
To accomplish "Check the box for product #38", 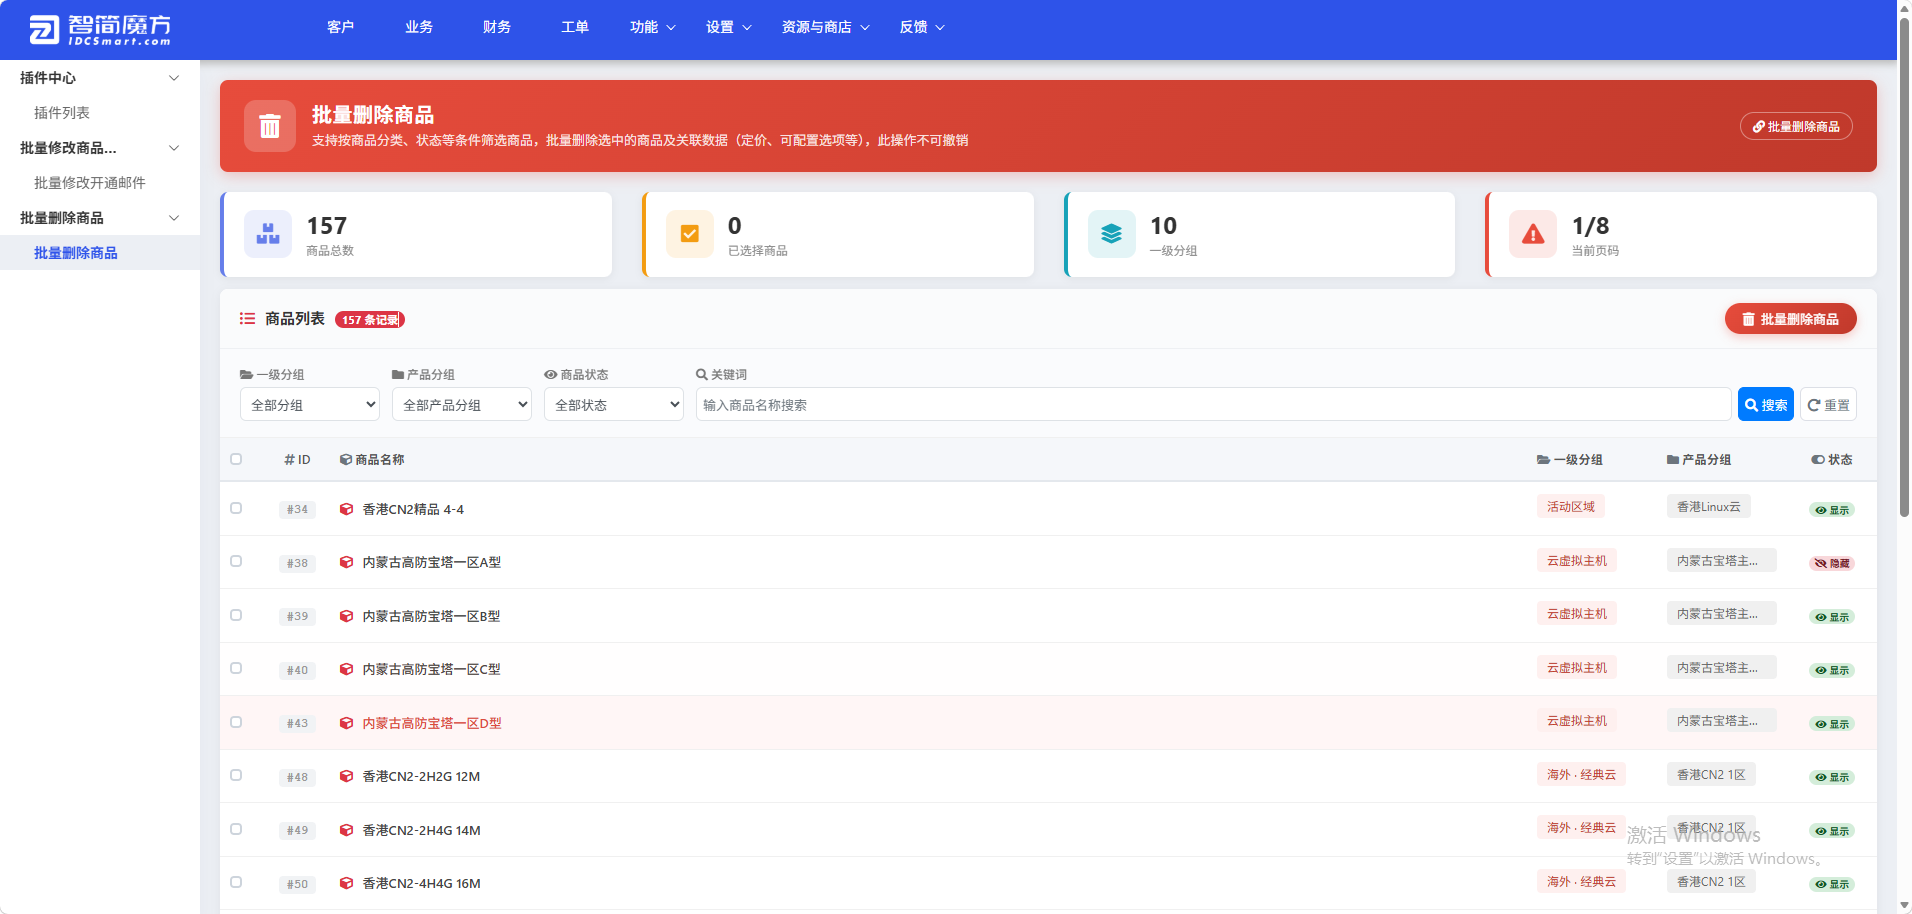I will 236,561.
